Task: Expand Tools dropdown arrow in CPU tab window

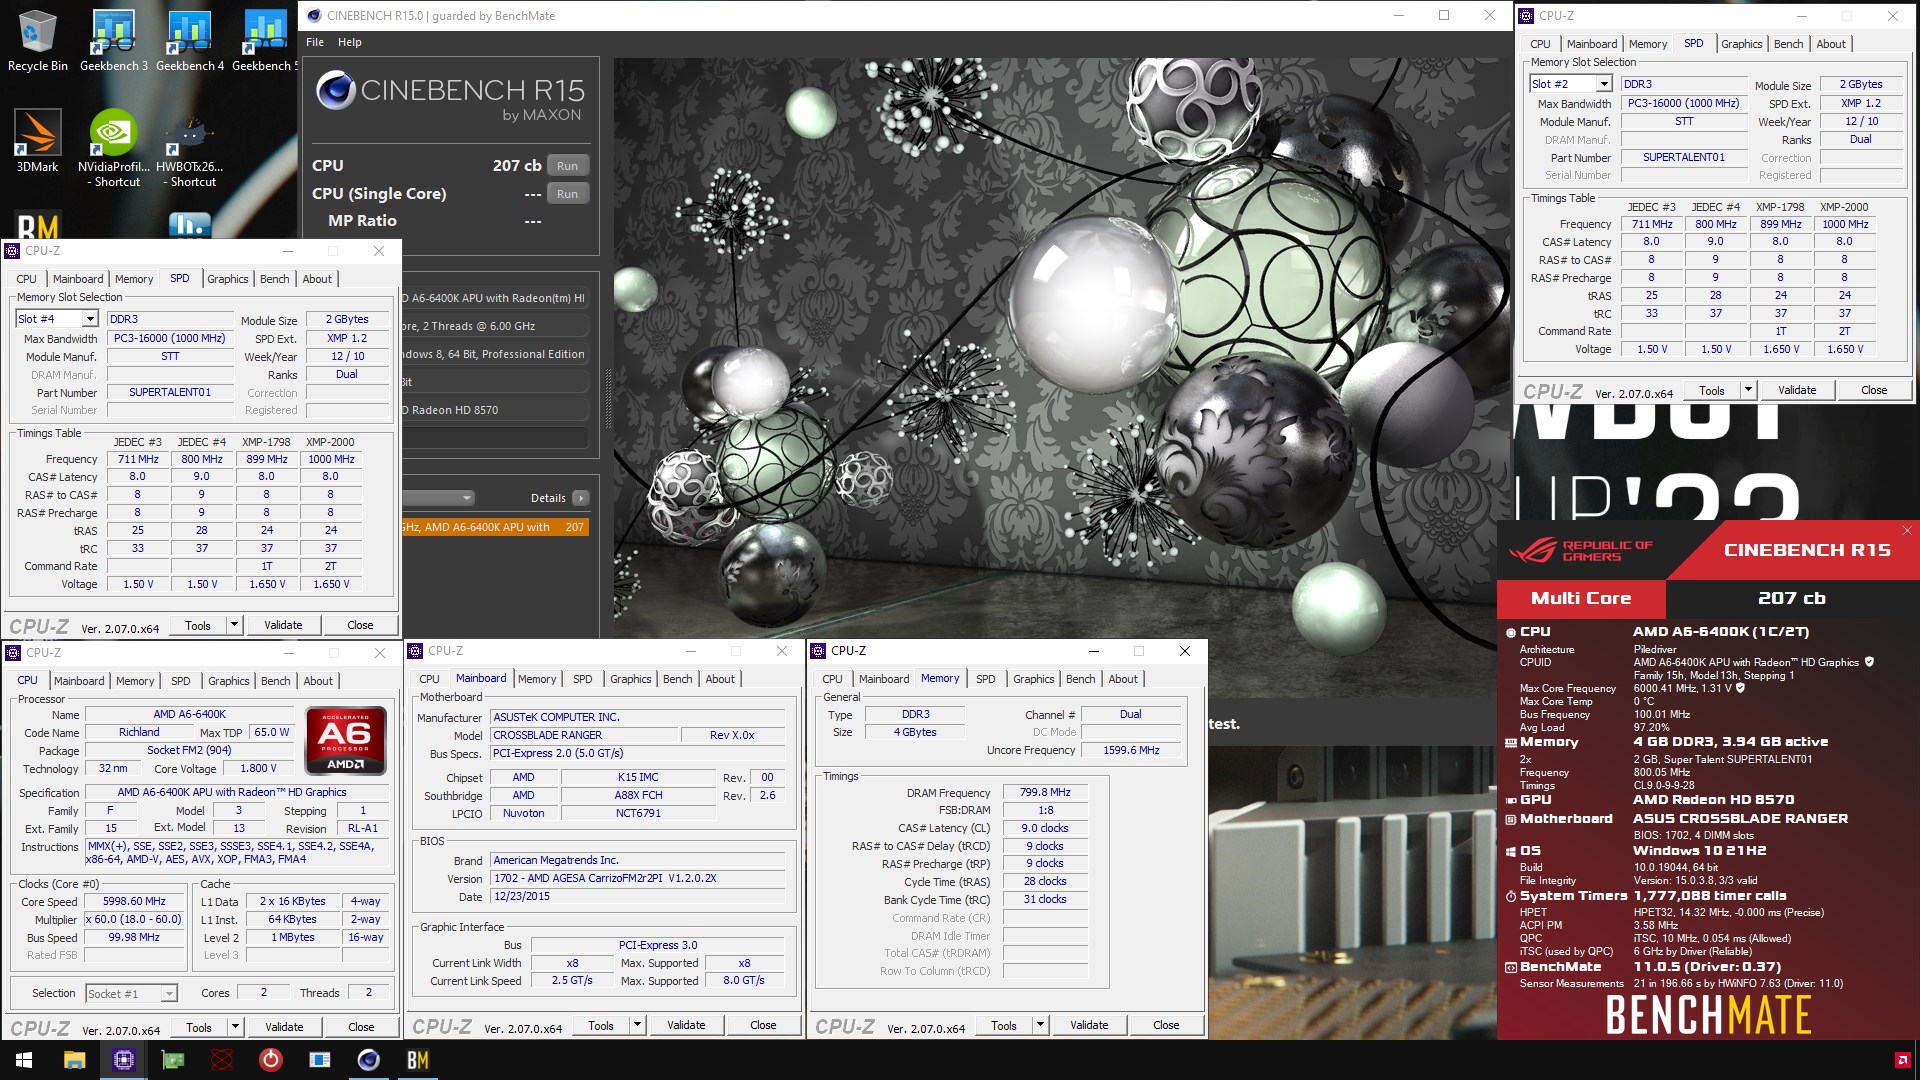Action: (x=235, y=1027)
